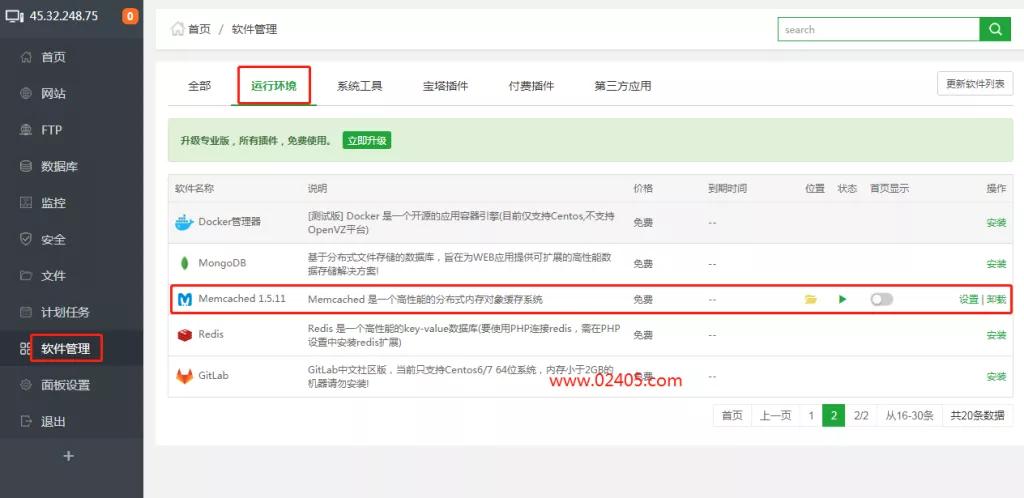The width and height of the screenshot is (1024, 498).
Task: Open the Memcached folder location icon
Action: (x=810, y=299)
